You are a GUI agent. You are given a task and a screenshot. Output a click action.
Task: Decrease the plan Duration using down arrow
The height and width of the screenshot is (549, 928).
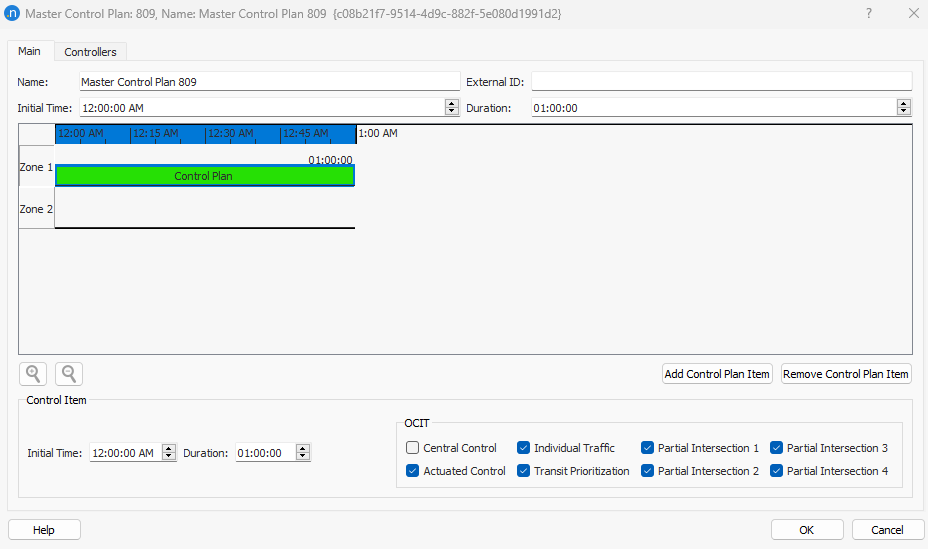pyautogui.click(x=904, y=111)
